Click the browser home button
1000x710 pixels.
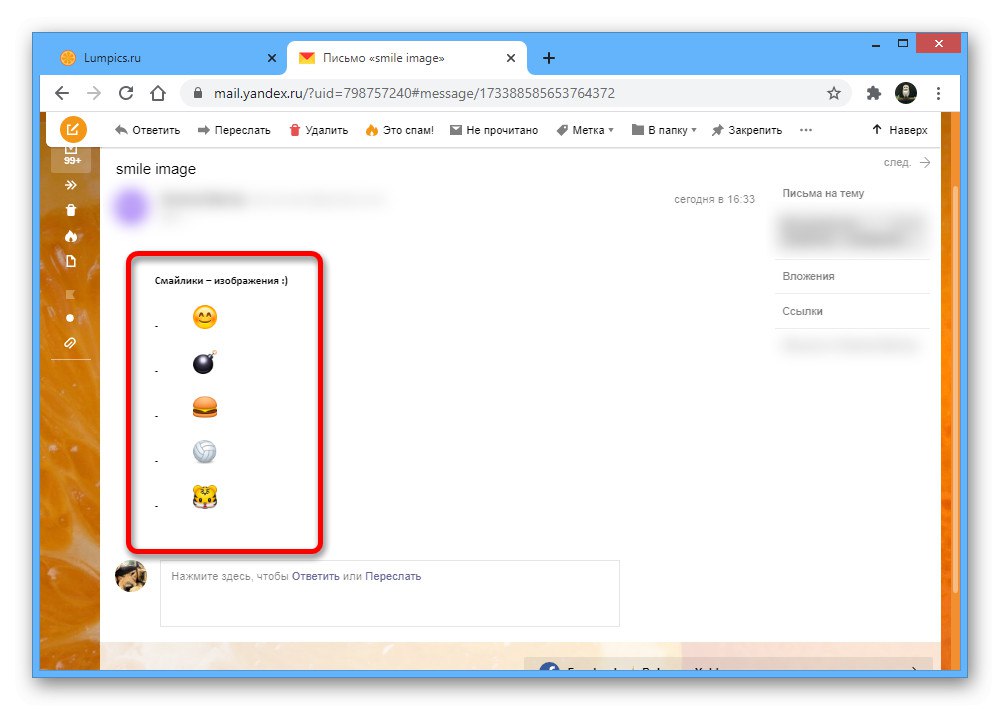point(158,93)
